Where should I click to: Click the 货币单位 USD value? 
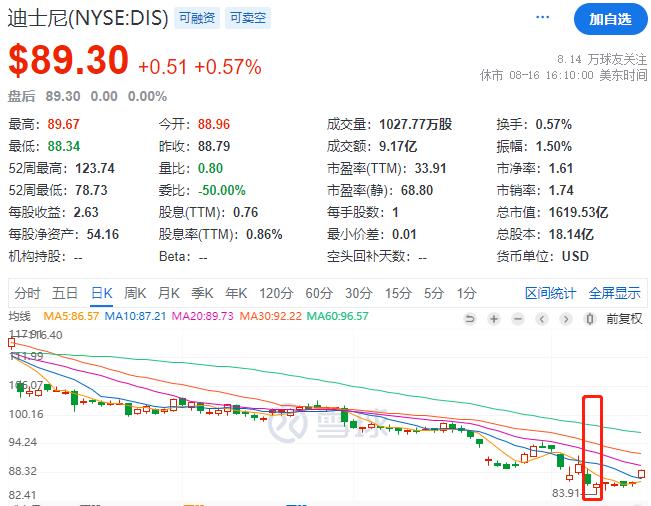[575, 257]
